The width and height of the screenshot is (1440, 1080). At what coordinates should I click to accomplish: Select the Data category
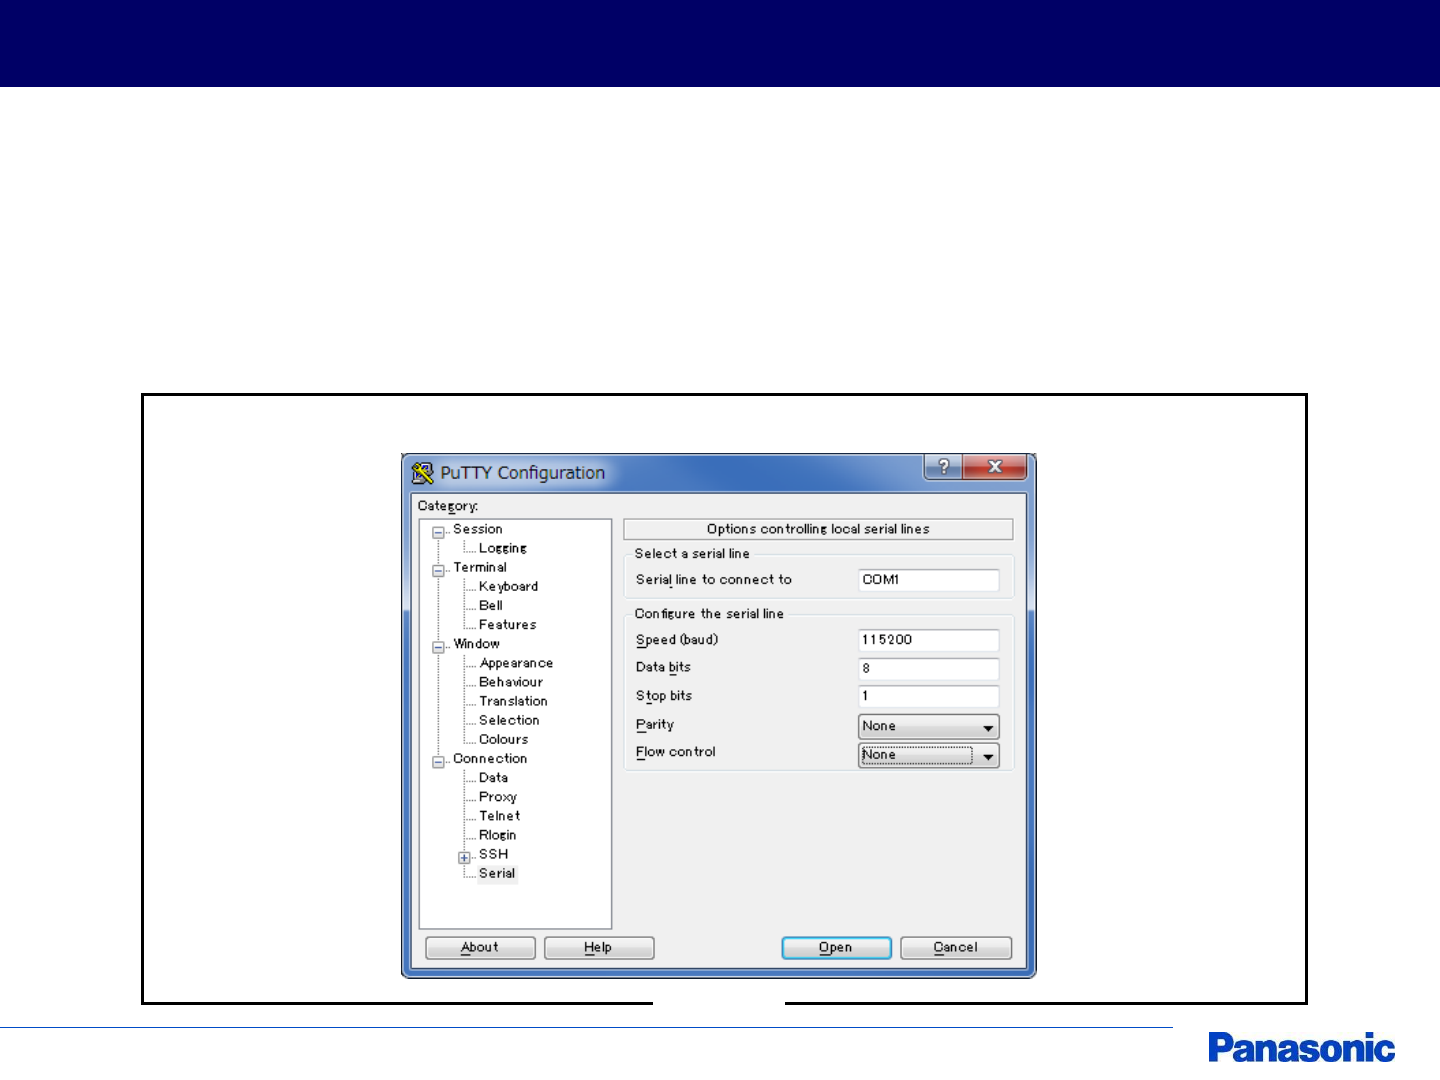pyautogui.click(x=494, y=777)
